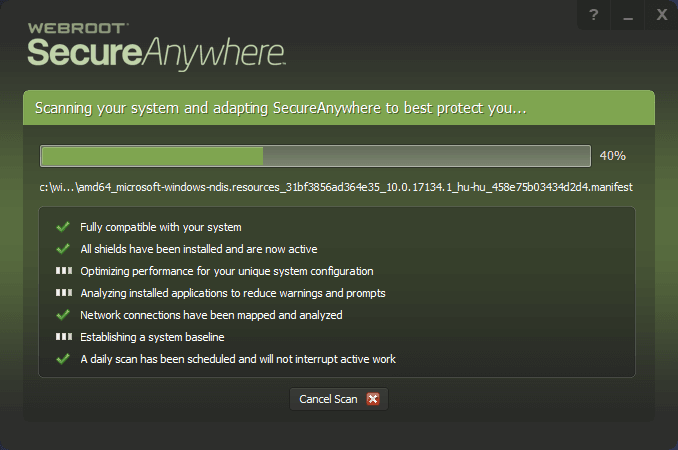The image size is (678, 450).
Task: Click the Establishing a system baseline text
Action: (x=152, y=337)
